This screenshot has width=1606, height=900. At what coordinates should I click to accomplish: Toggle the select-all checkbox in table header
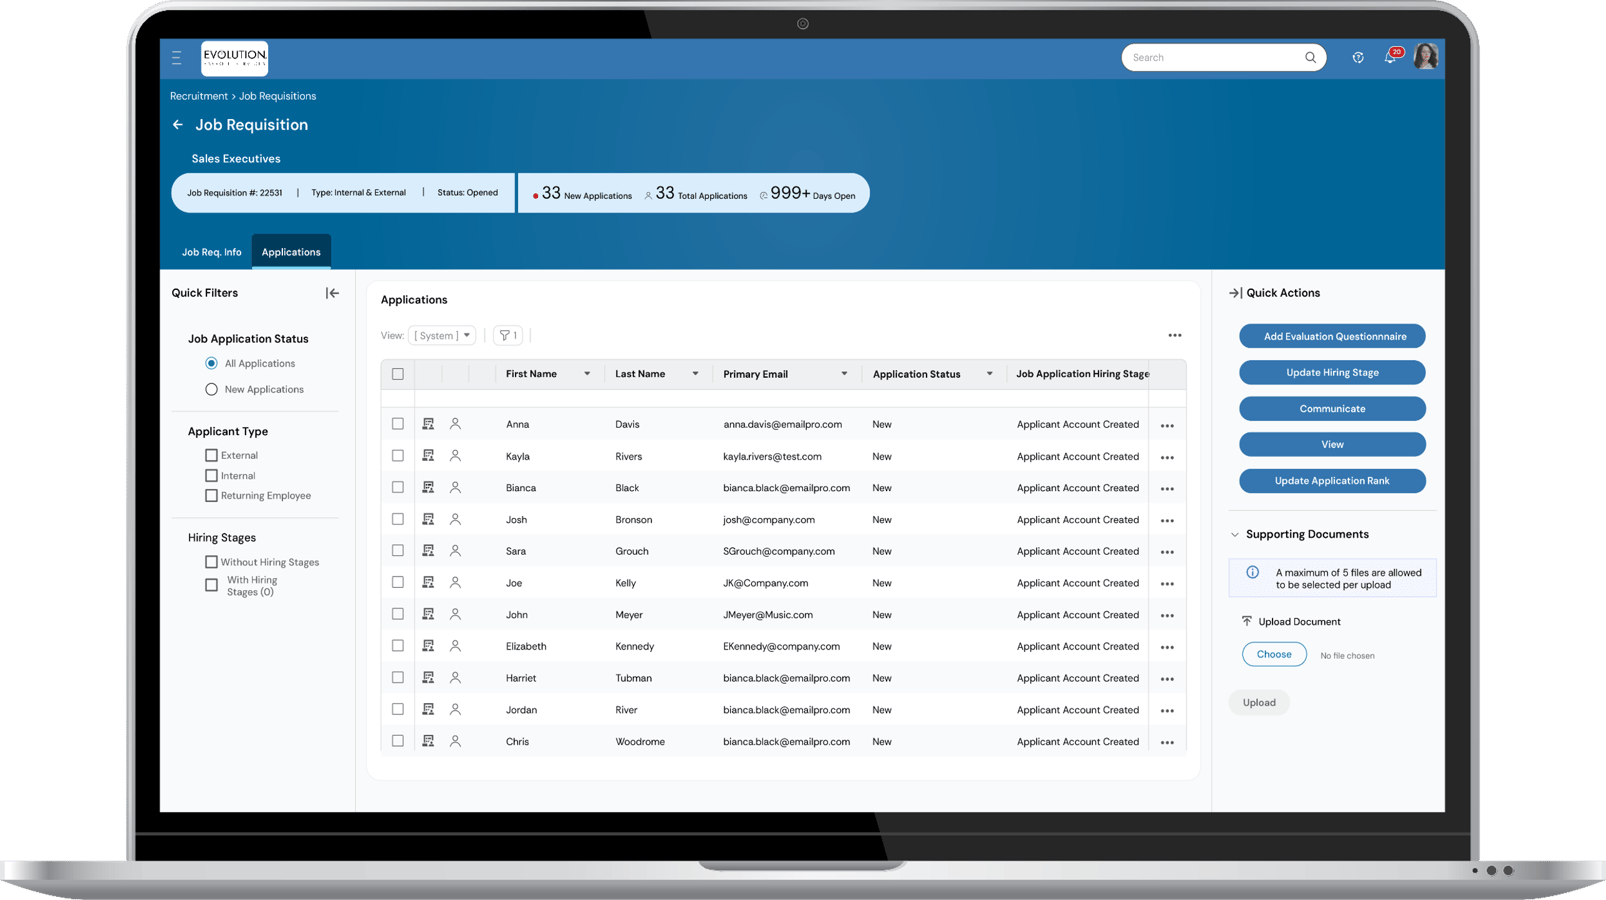(397, 373)
